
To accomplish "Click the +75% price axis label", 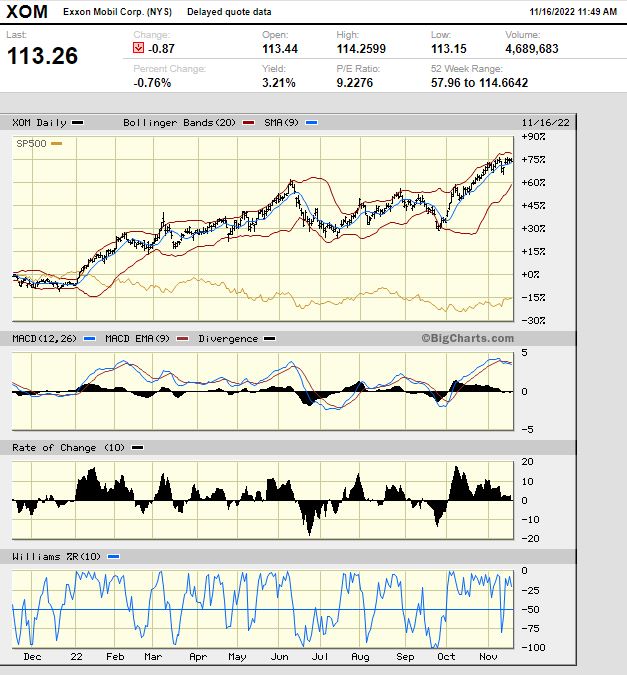I will pos(533,159).
